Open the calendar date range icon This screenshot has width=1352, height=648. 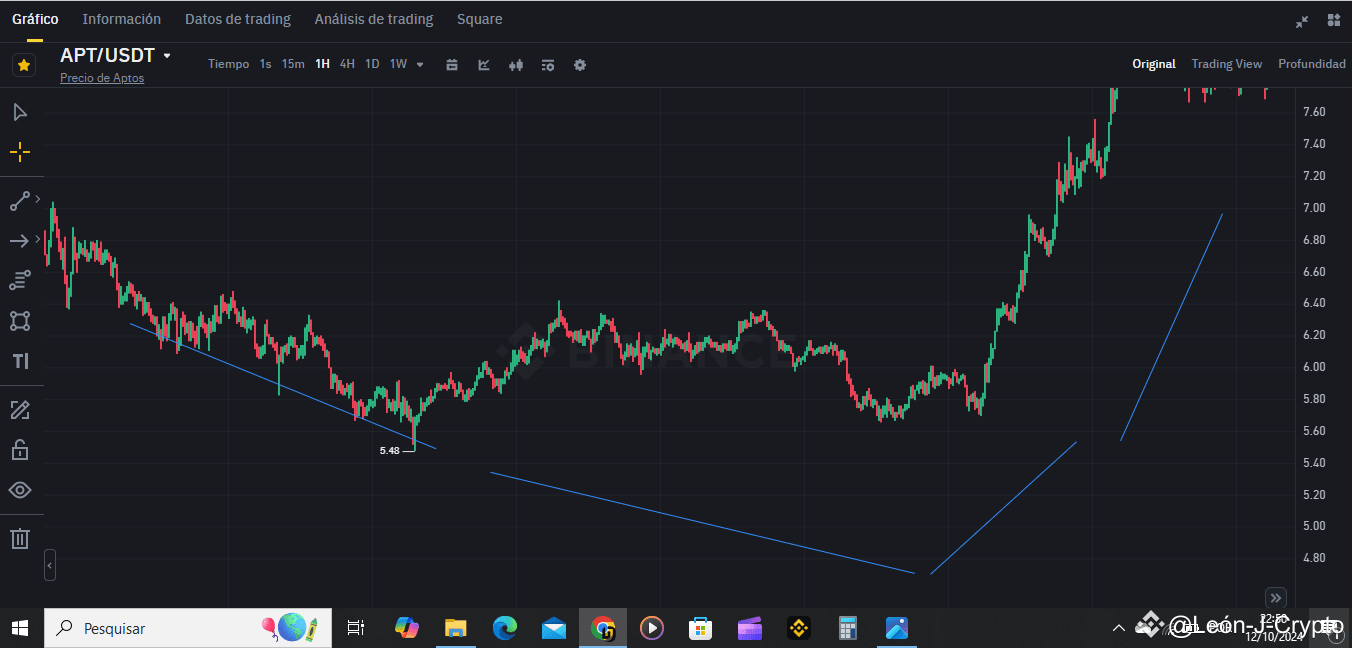(452, 65)
